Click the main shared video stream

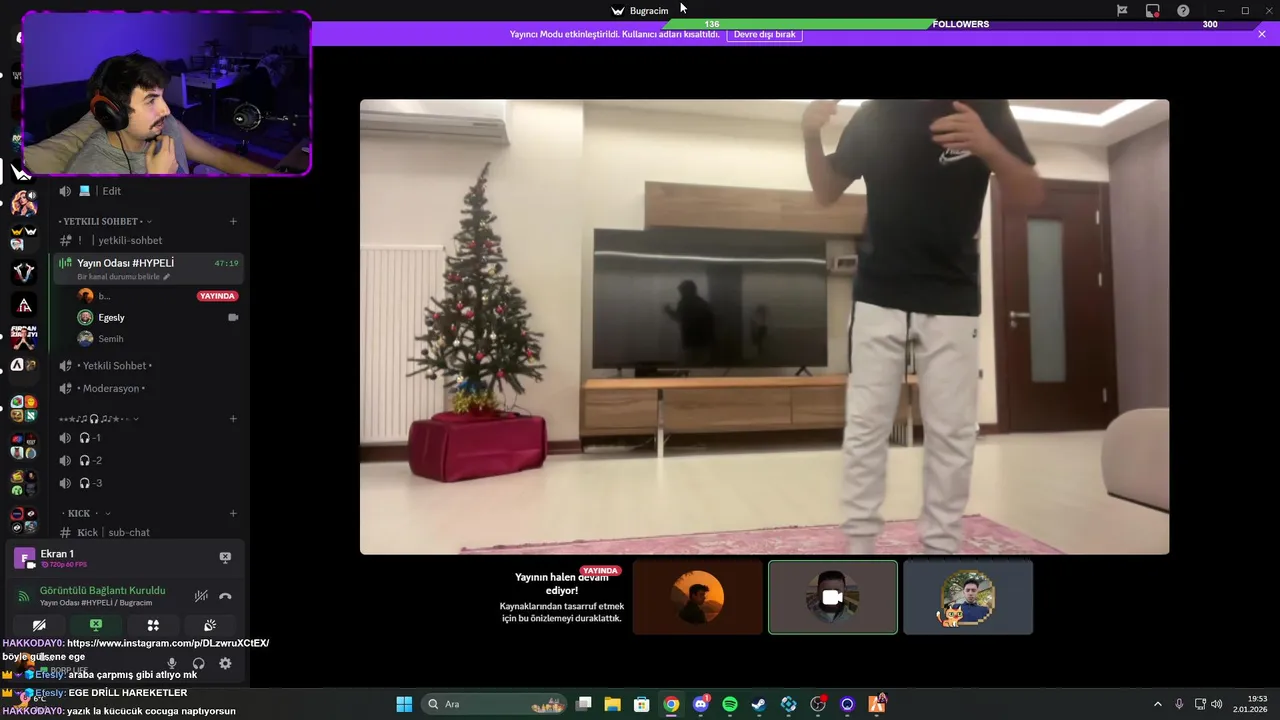[x=764, y=327]
